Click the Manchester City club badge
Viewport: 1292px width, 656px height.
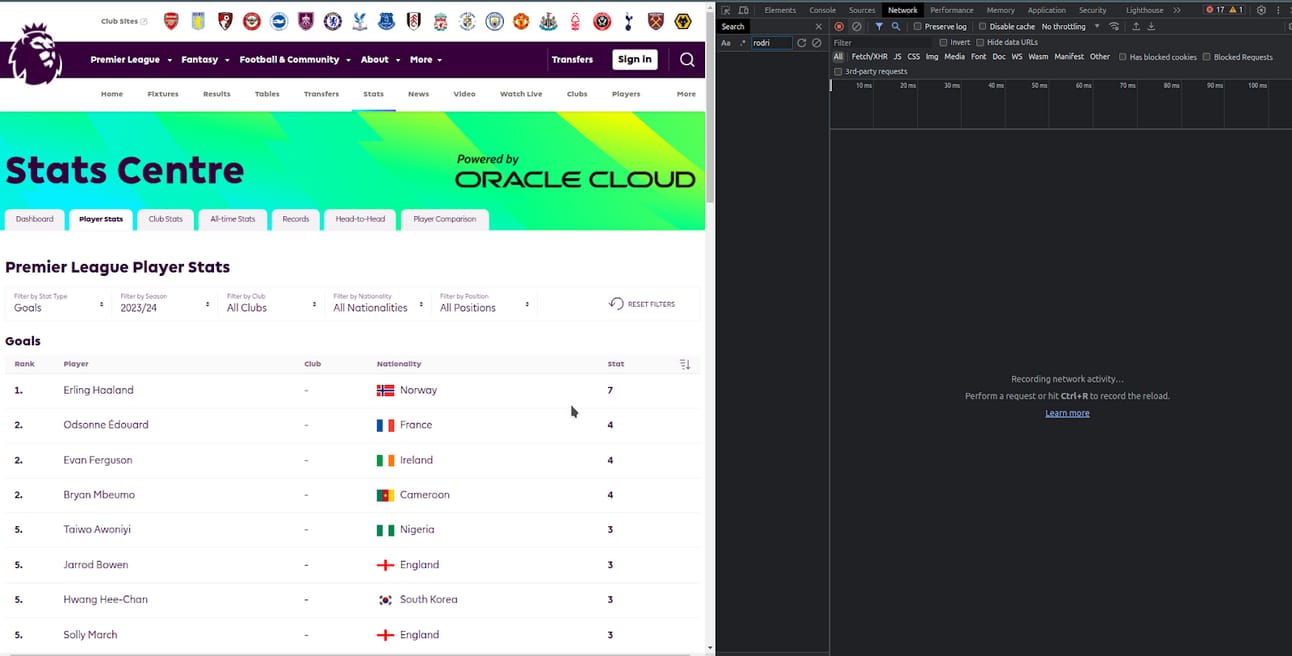(x=494, y=21)
